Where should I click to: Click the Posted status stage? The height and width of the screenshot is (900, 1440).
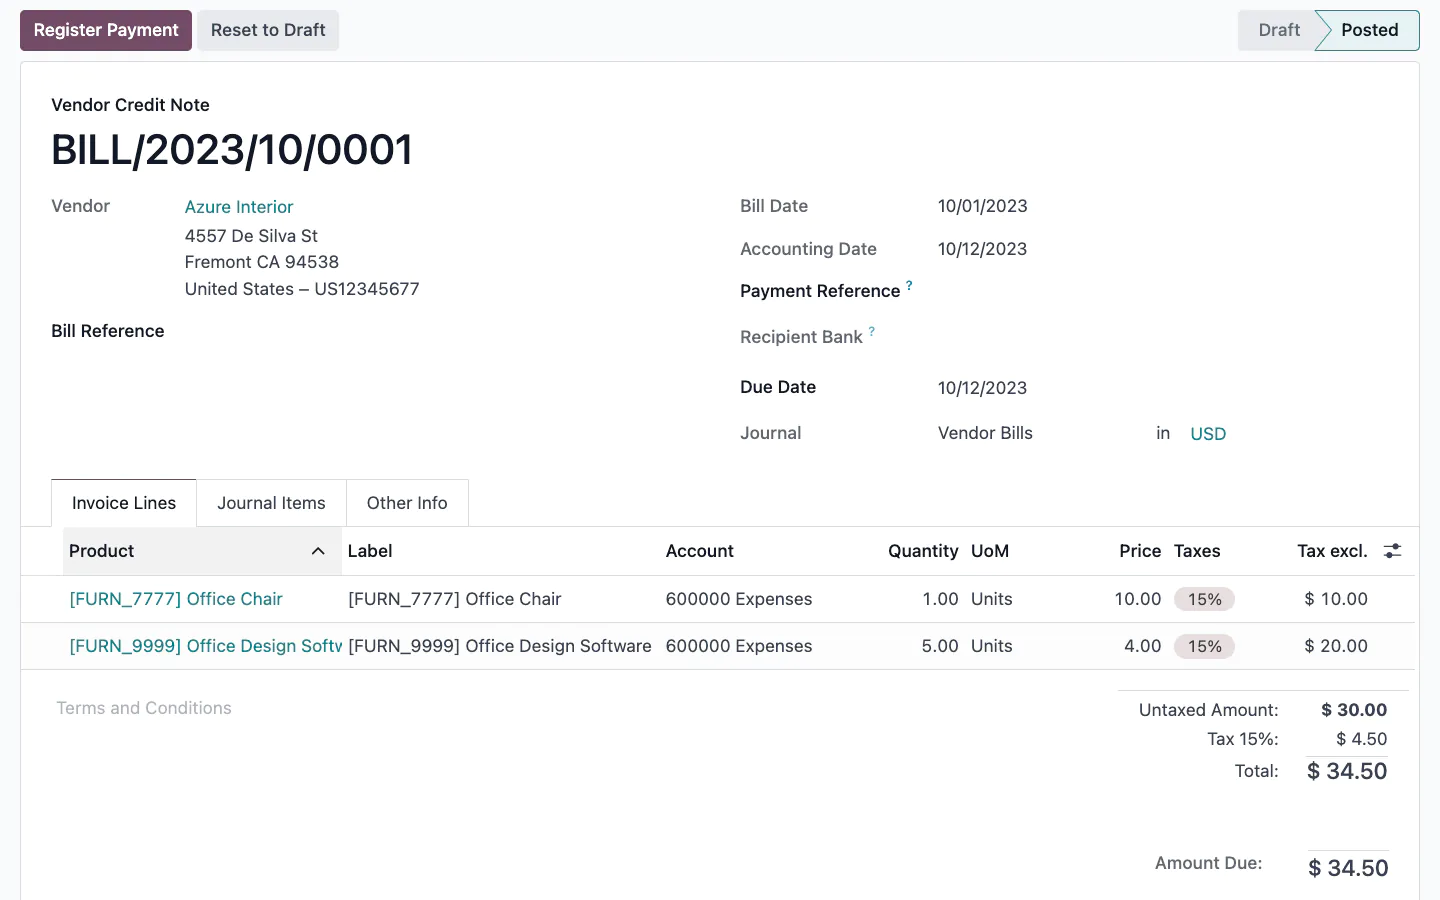[1369, 30]
